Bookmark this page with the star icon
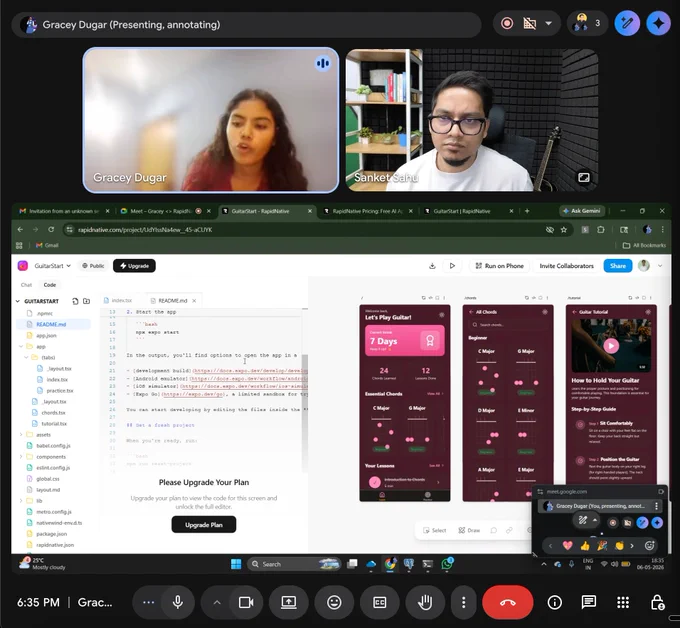This screenshot has width=680, height=628. [x=563, y=230]
